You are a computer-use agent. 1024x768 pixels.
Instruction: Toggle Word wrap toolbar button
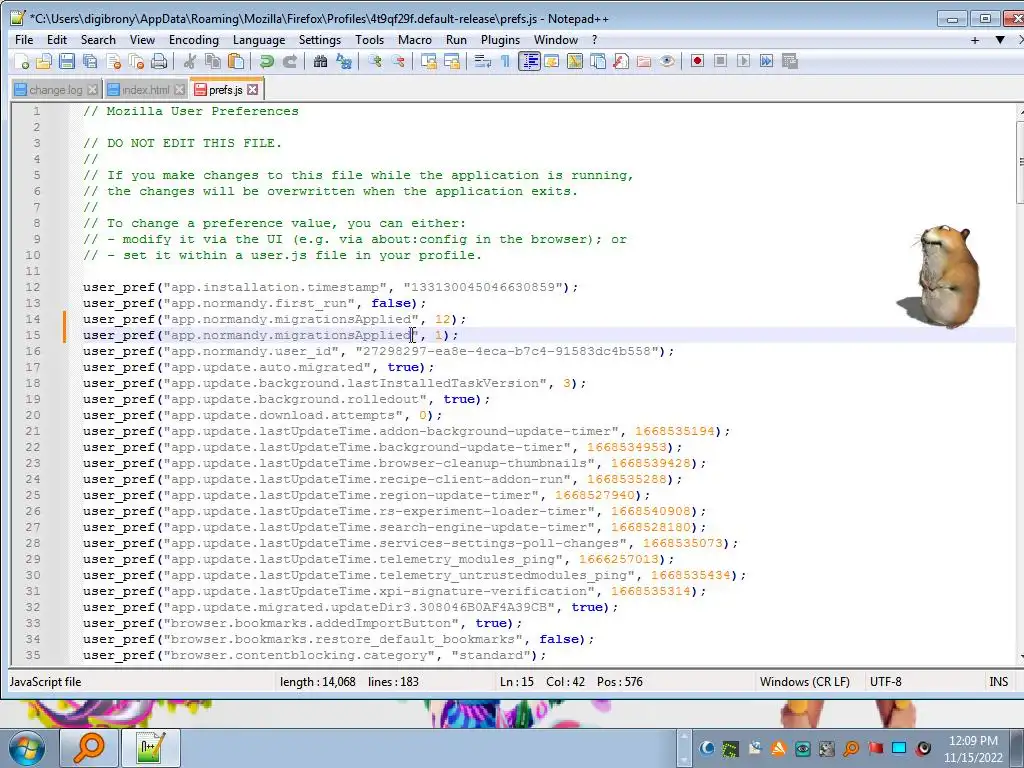point(482,61)
